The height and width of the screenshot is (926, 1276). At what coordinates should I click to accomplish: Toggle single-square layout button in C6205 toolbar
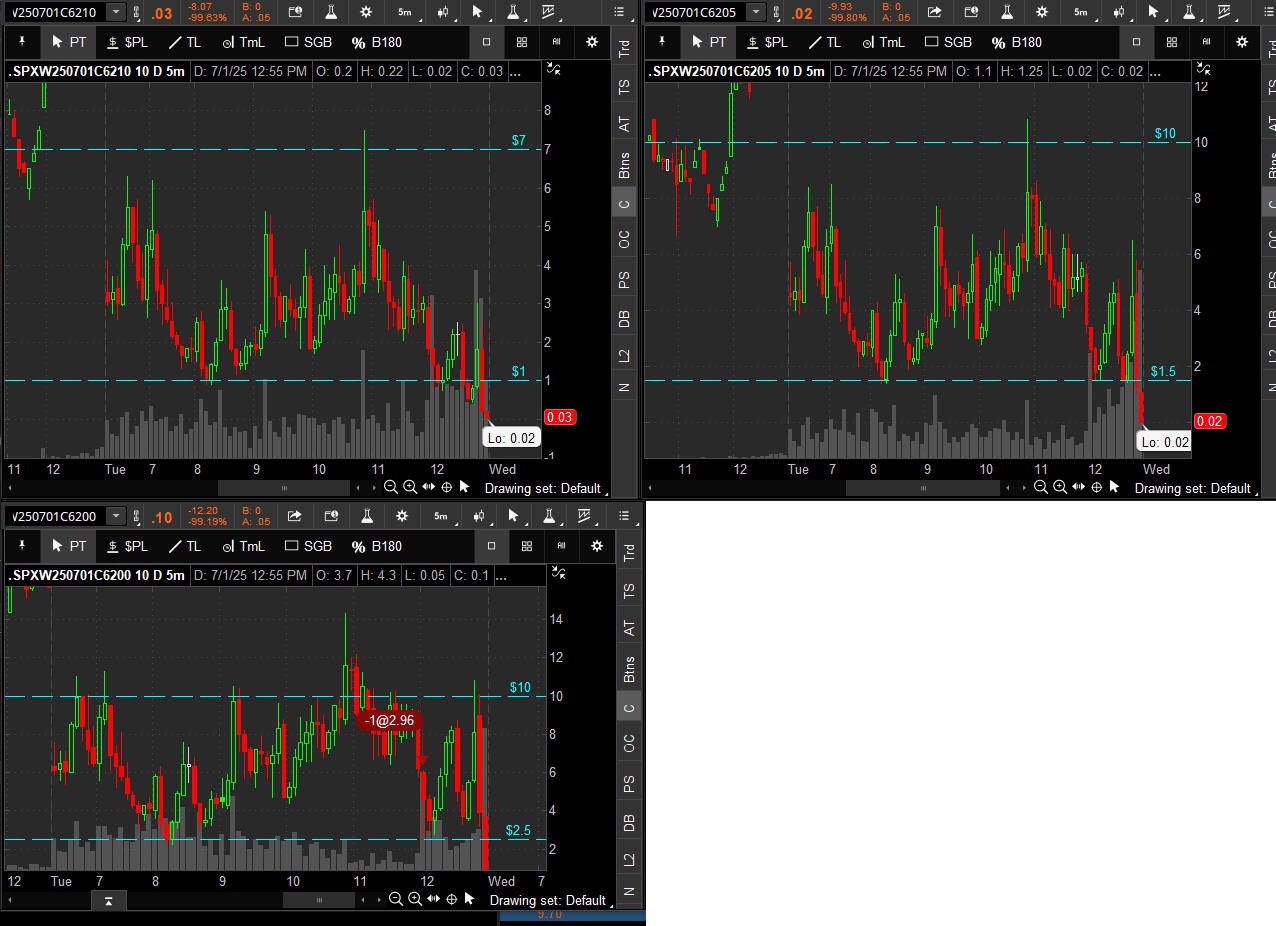coord(1136,42)
